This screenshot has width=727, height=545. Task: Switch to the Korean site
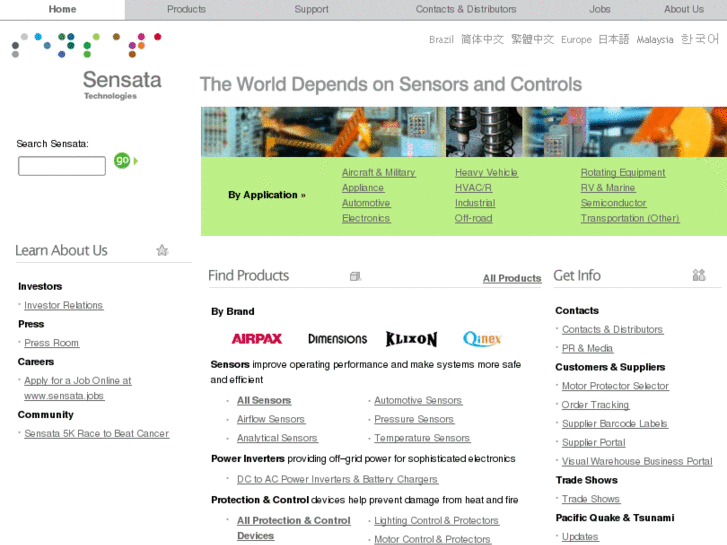(700, 39)
